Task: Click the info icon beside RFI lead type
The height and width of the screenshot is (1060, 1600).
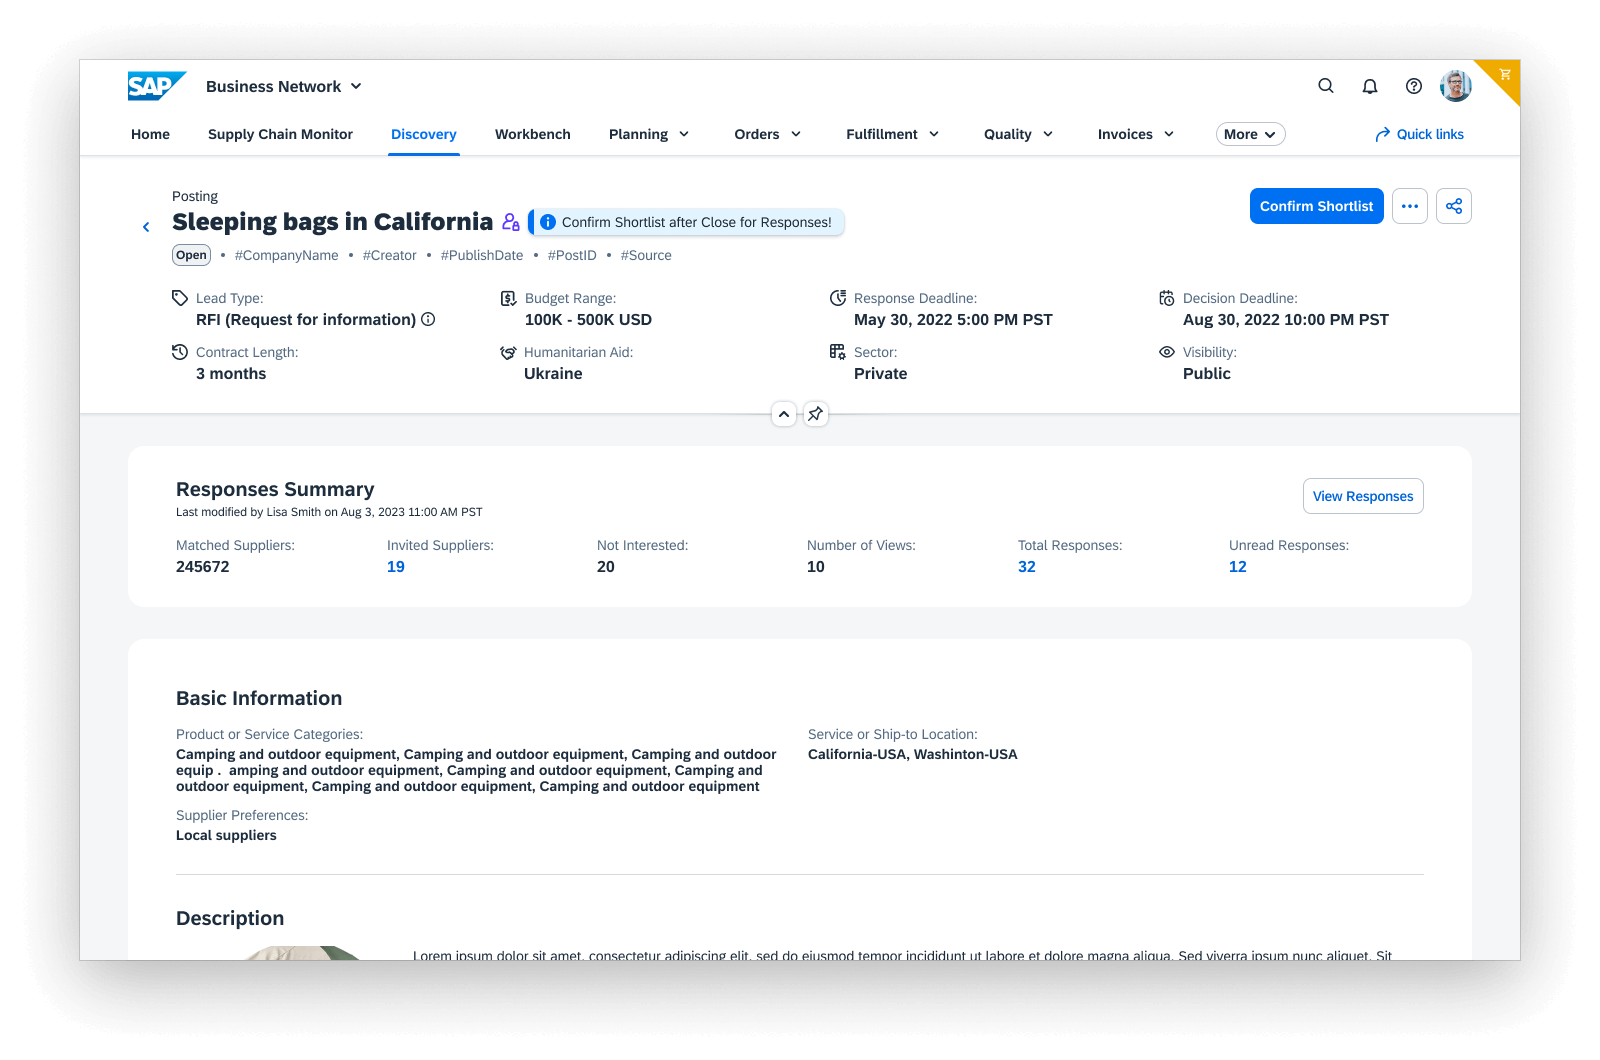Action: [x=428, y=319]
